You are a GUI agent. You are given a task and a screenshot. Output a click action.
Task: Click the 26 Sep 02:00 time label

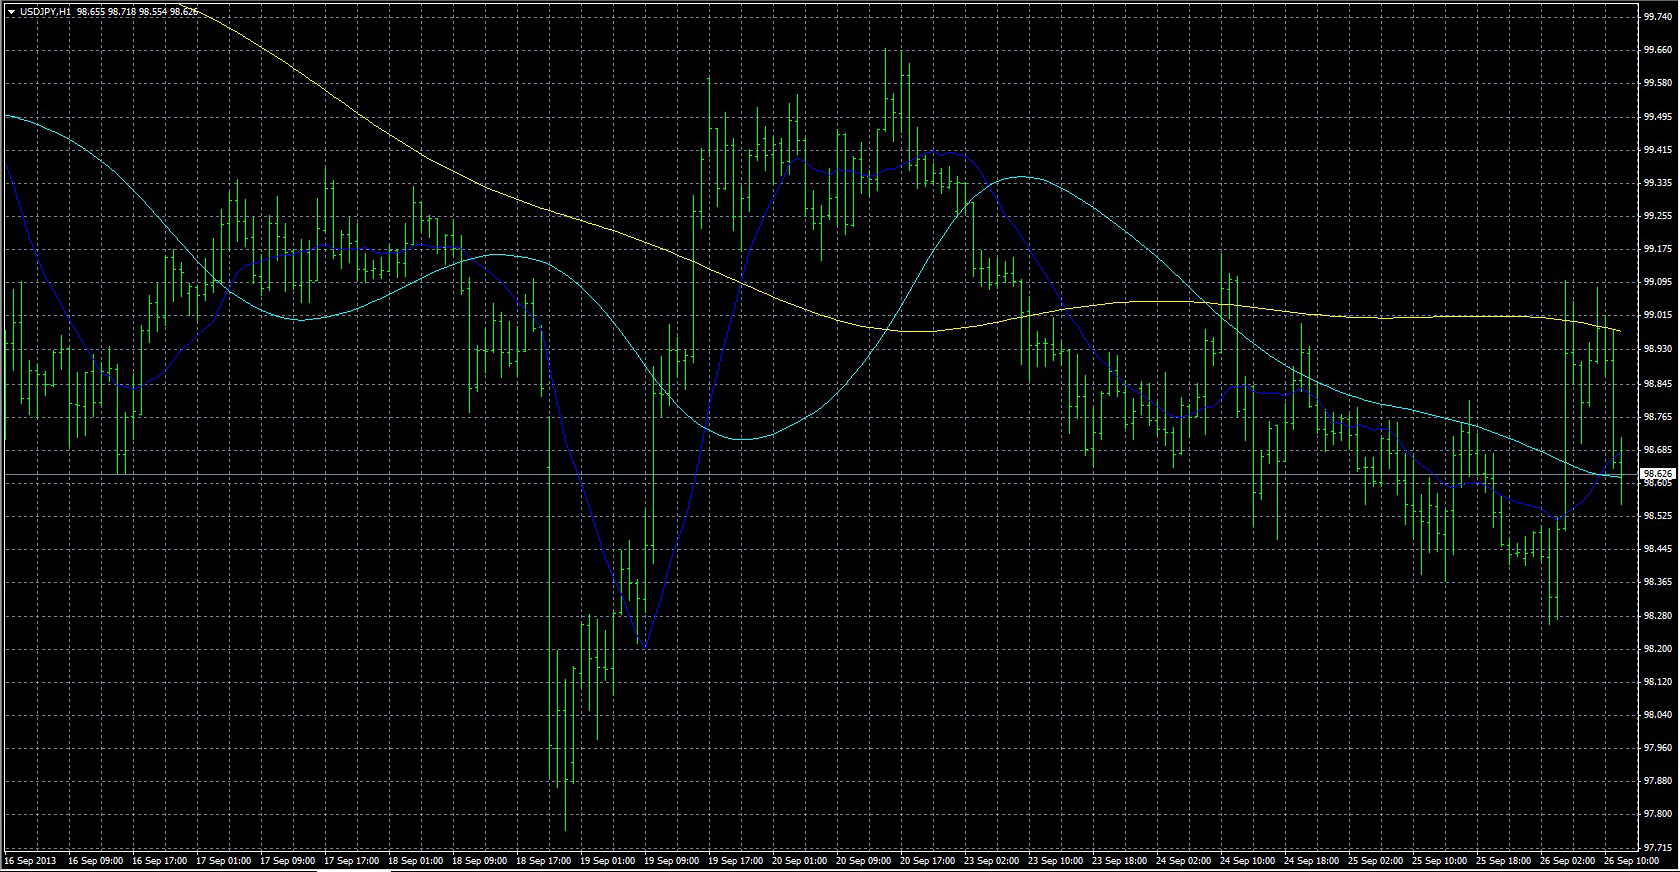(1567, 860)
